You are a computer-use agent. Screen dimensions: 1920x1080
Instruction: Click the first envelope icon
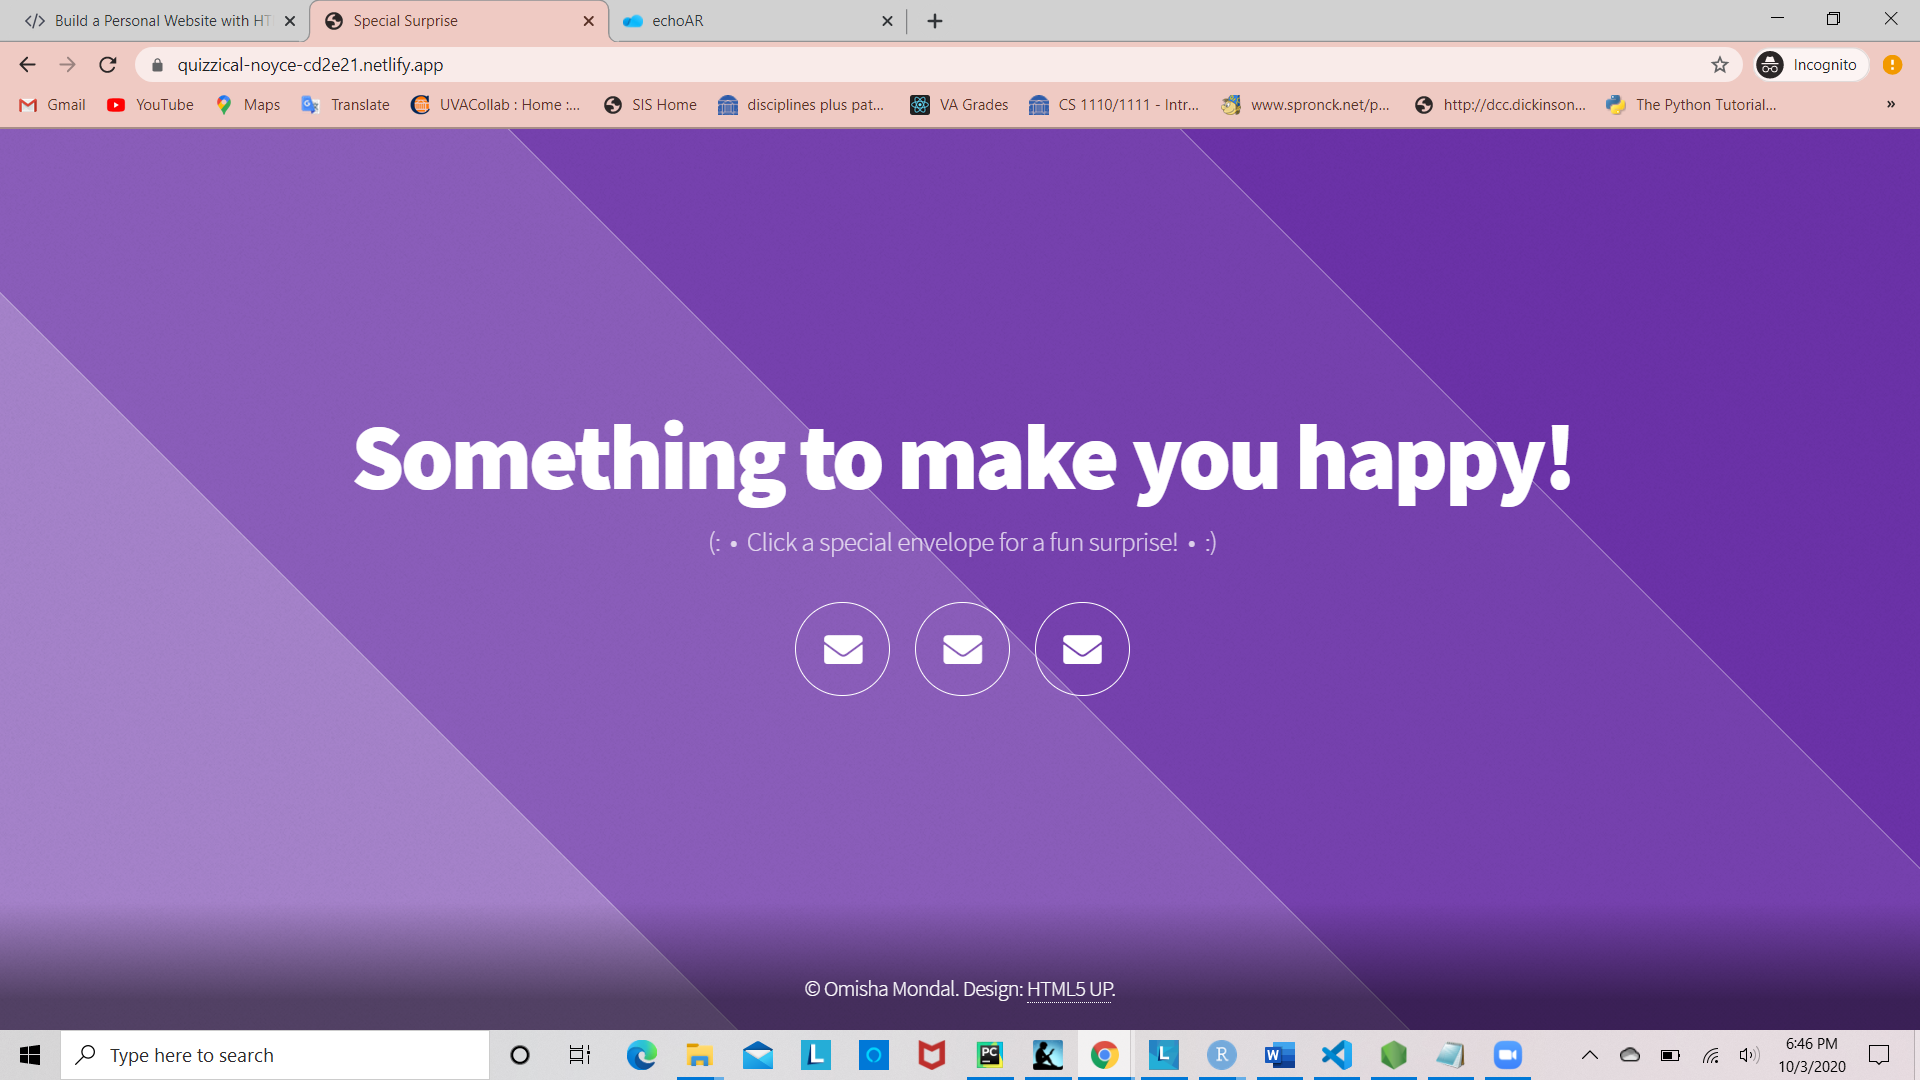pos(842,649)
